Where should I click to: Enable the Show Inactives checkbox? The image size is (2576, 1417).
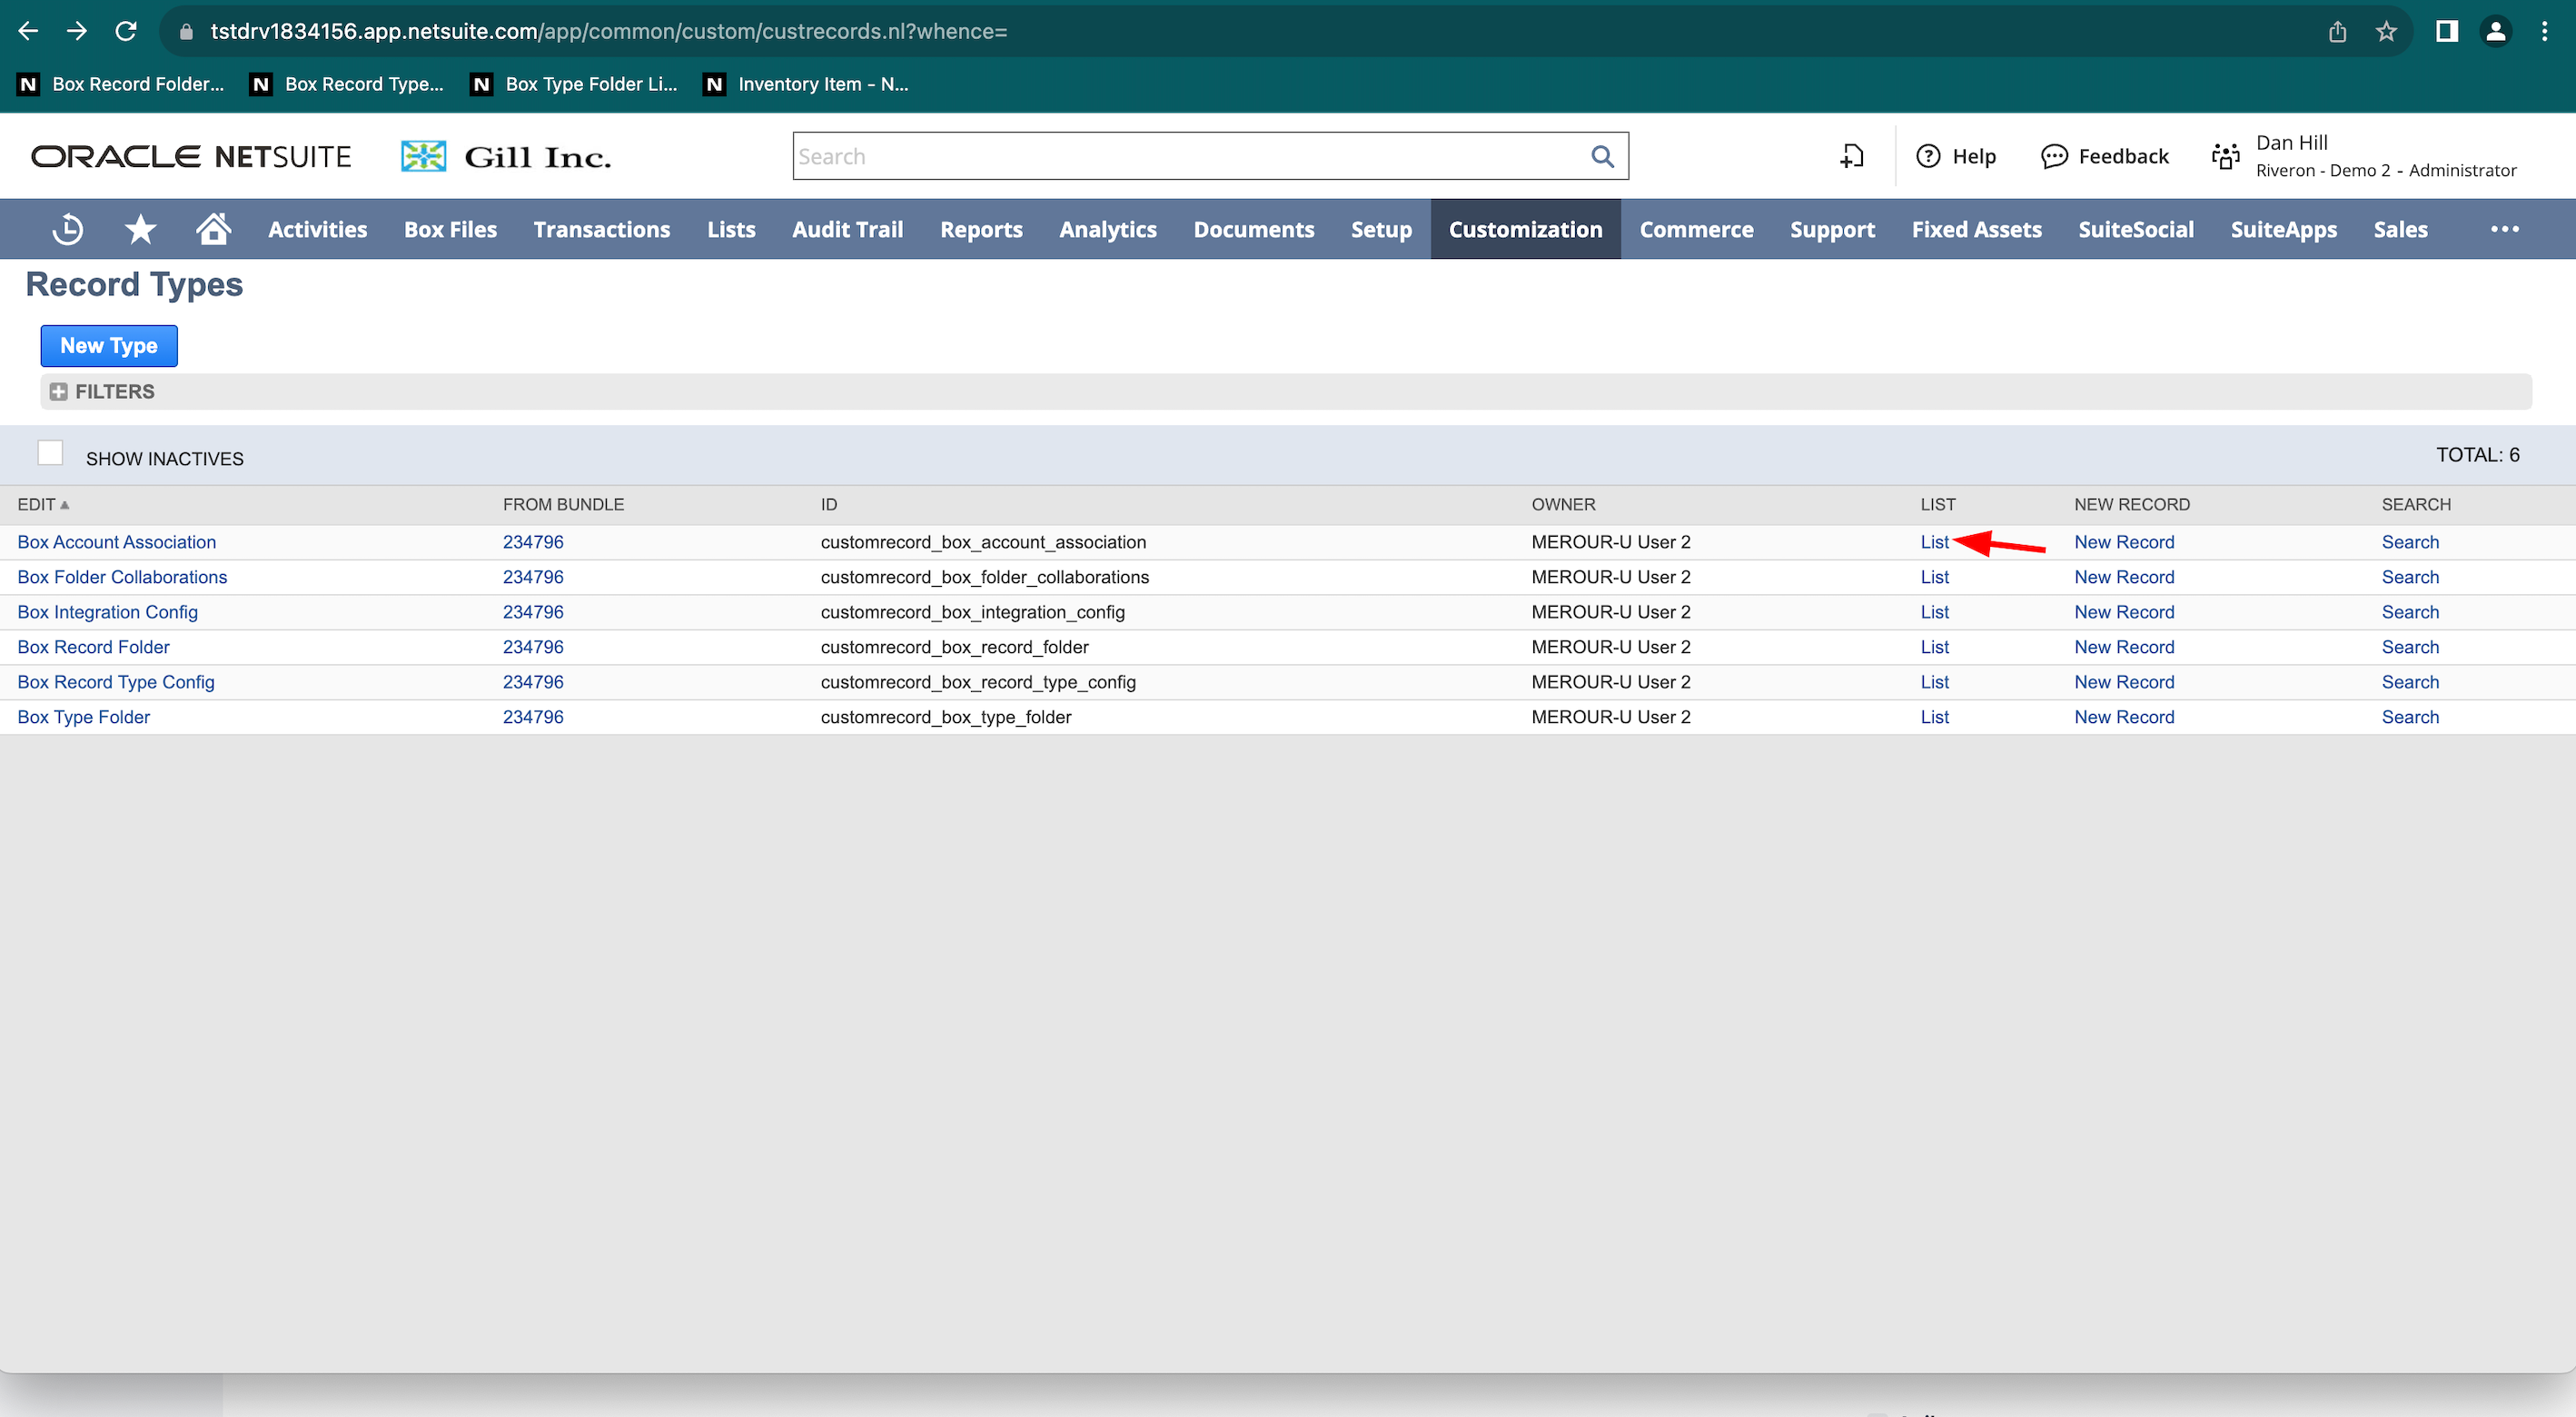point(50,453)
